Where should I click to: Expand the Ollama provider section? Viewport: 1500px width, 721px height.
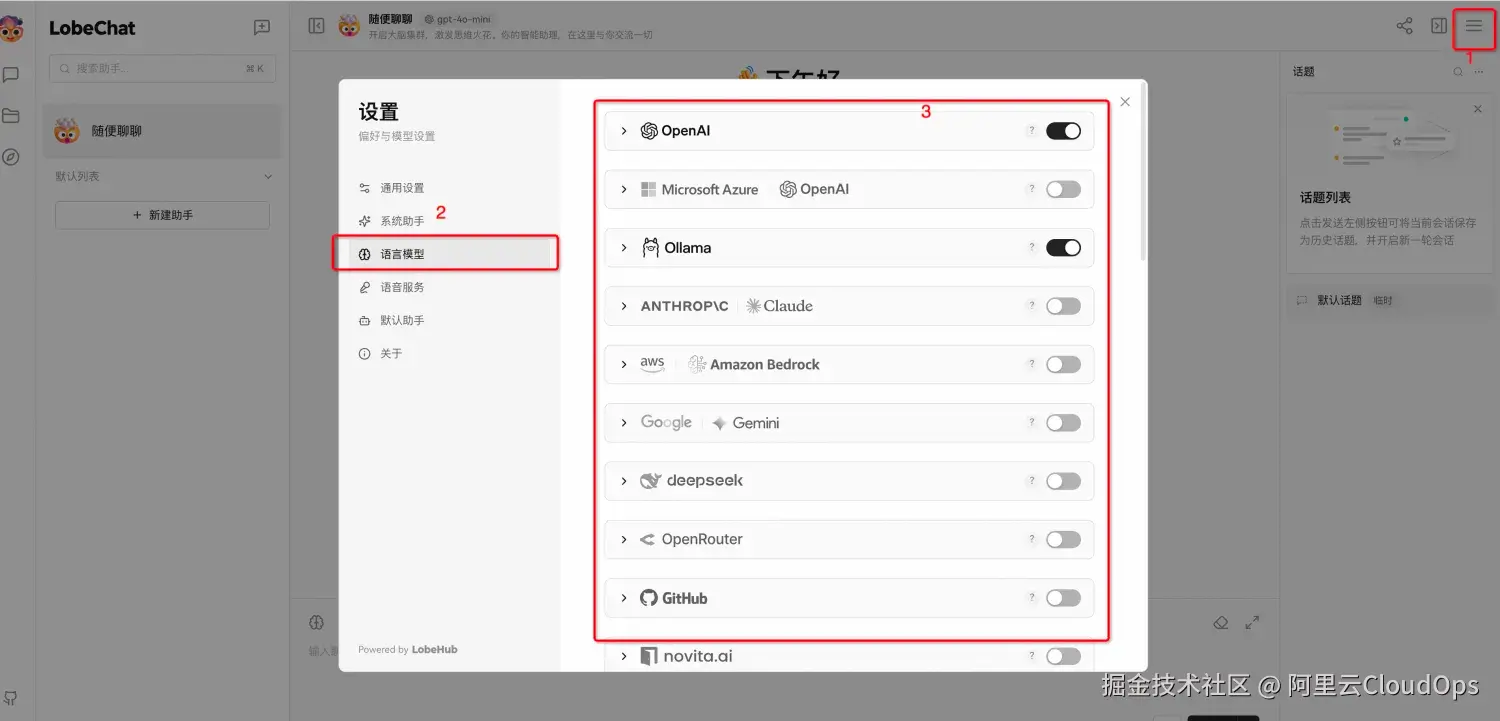[624, 248]
